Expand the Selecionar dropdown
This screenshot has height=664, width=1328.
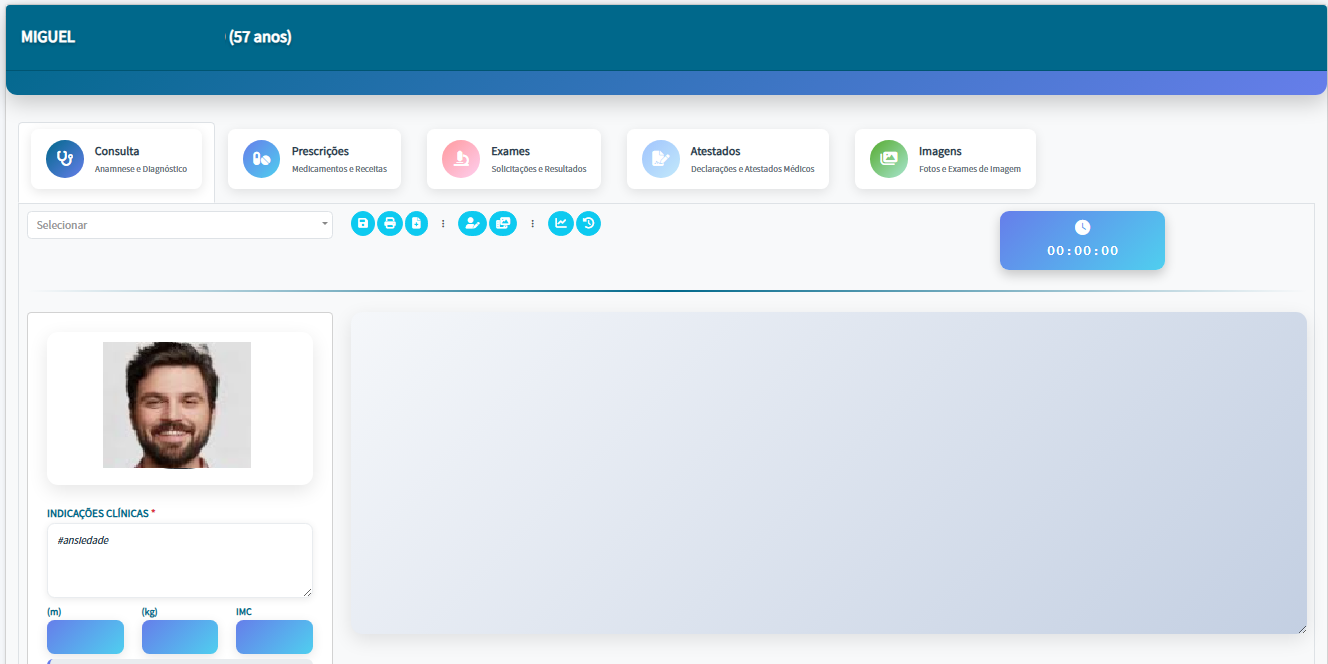point(170,225)
